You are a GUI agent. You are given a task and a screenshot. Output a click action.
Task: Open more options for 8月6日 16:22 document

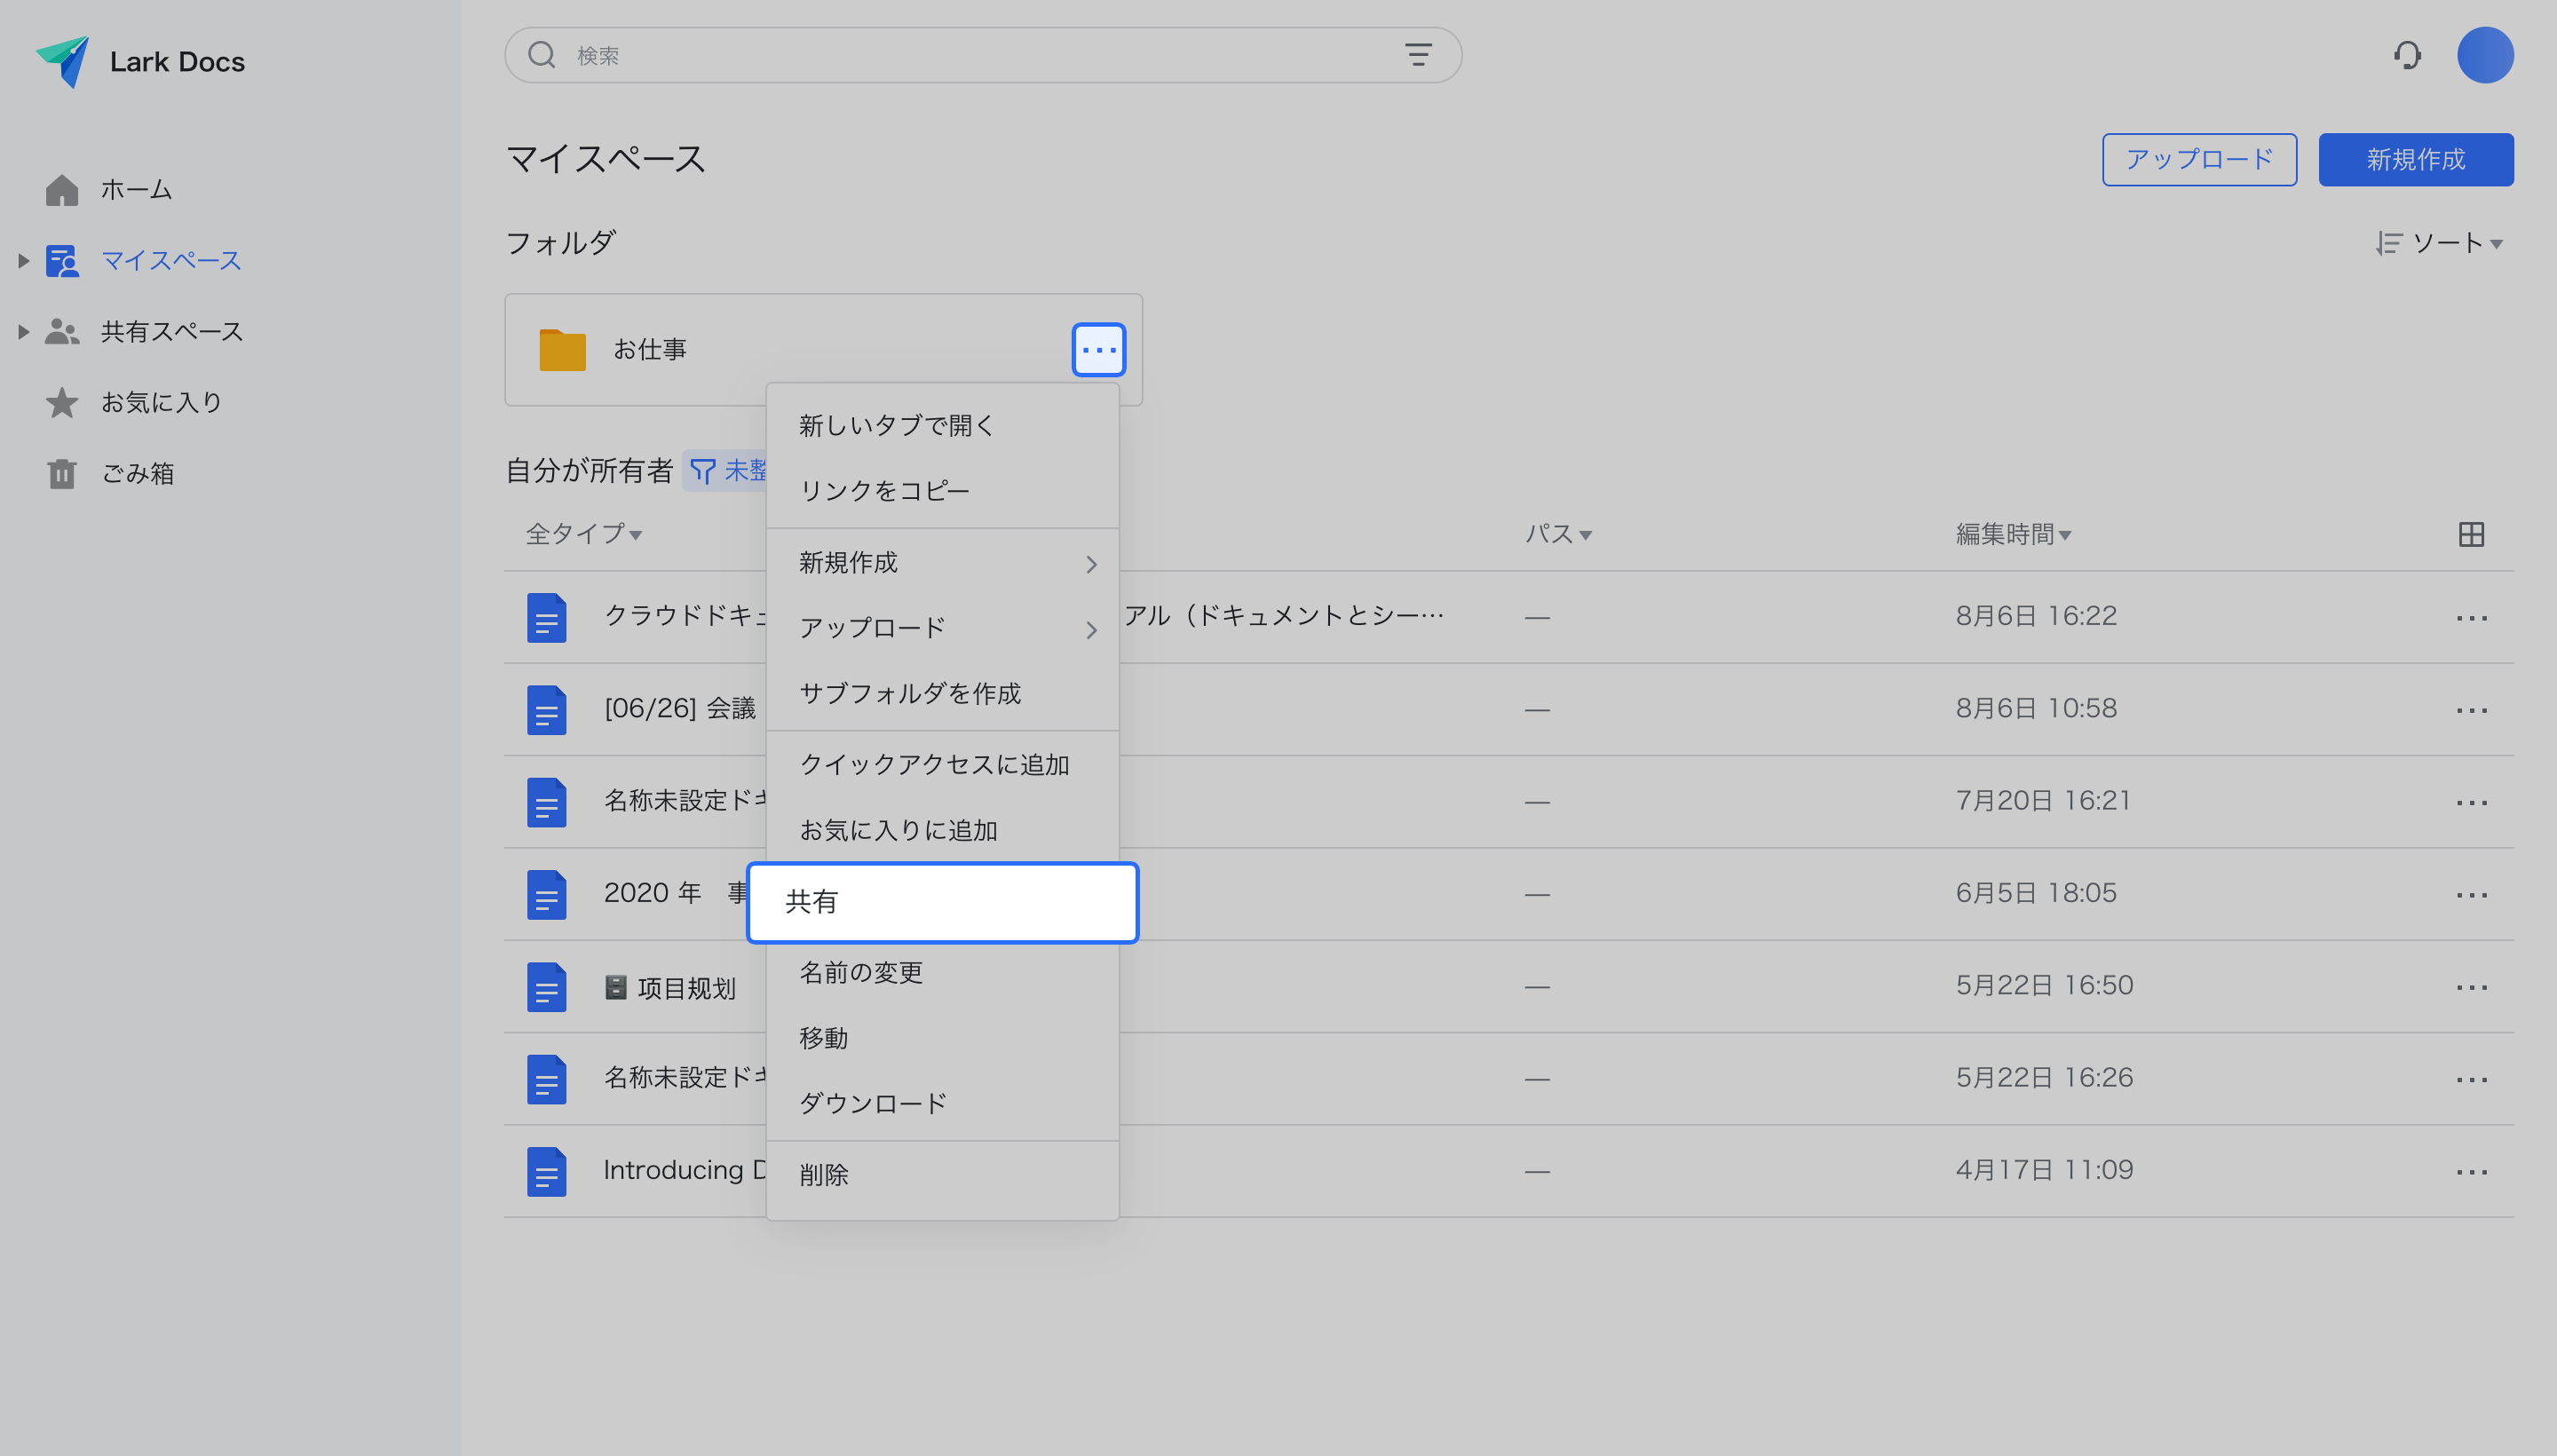[x=2471, y=617]
